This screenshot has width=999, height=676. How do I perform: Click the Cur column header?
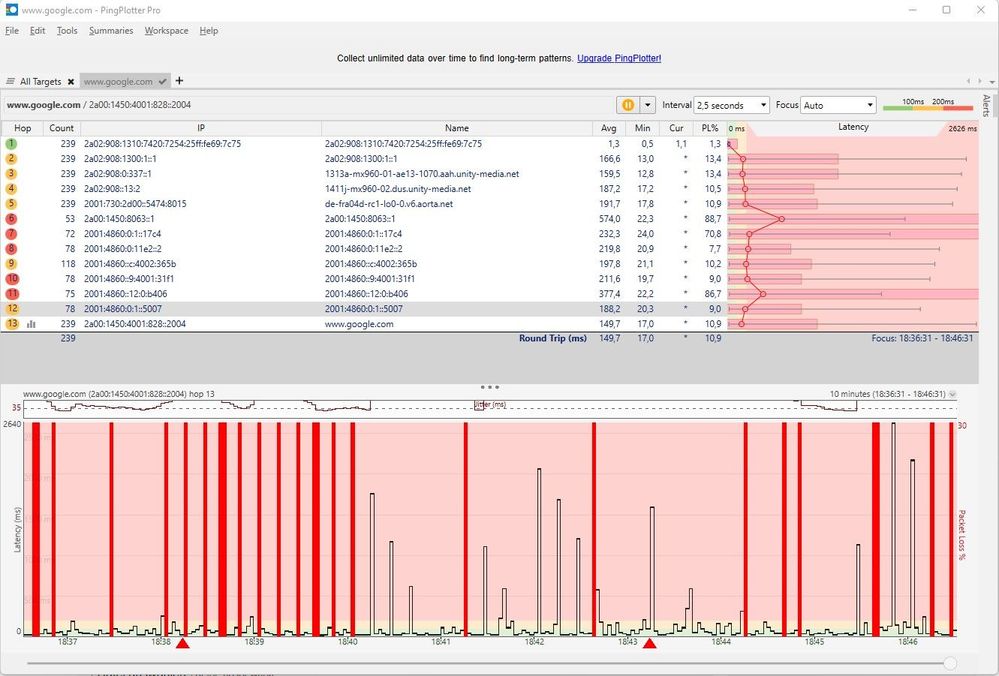pyautogui.click(x=676, y=128)
